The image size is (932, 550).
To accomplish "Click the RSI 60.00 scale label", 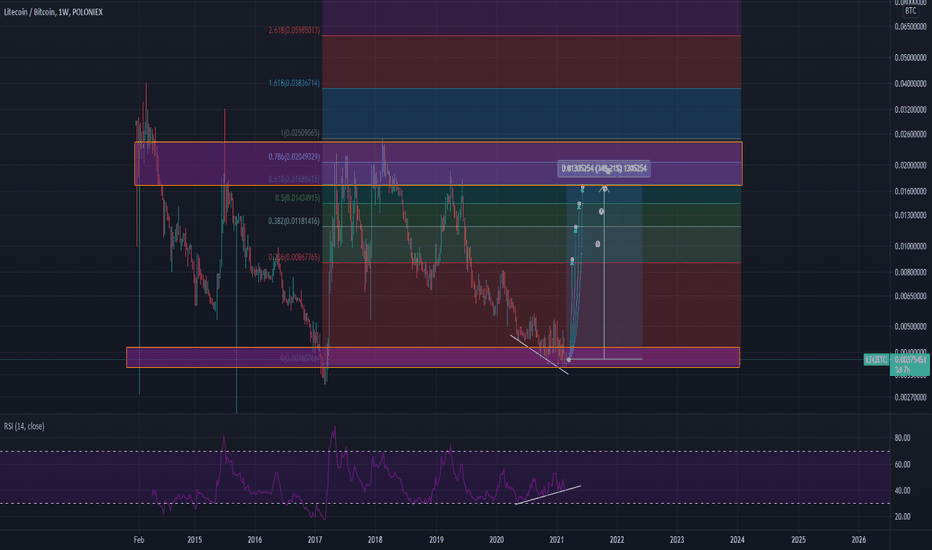I will 902,464.
